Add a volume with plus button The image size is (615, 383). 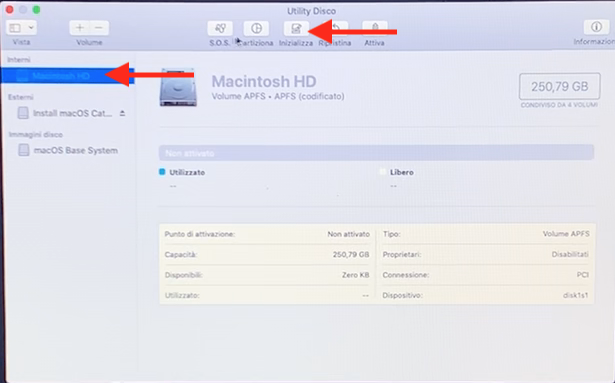[80, 28]
